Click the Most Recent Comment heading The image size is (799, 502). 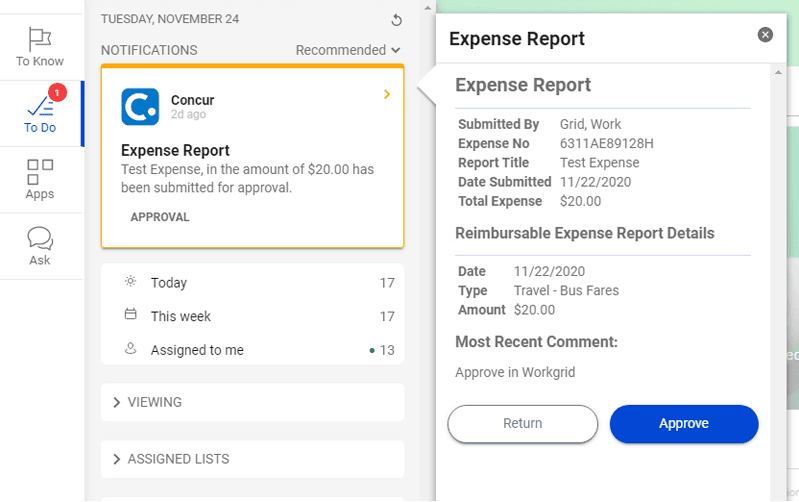tap(536, 341)
